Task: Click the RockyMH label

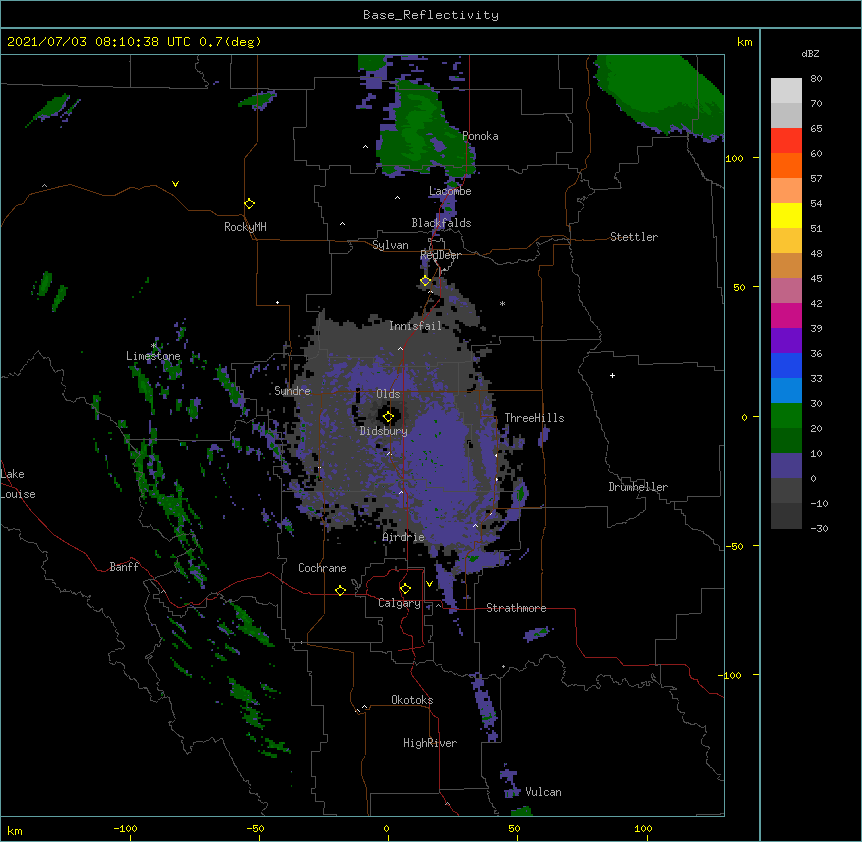Action: 245,227
